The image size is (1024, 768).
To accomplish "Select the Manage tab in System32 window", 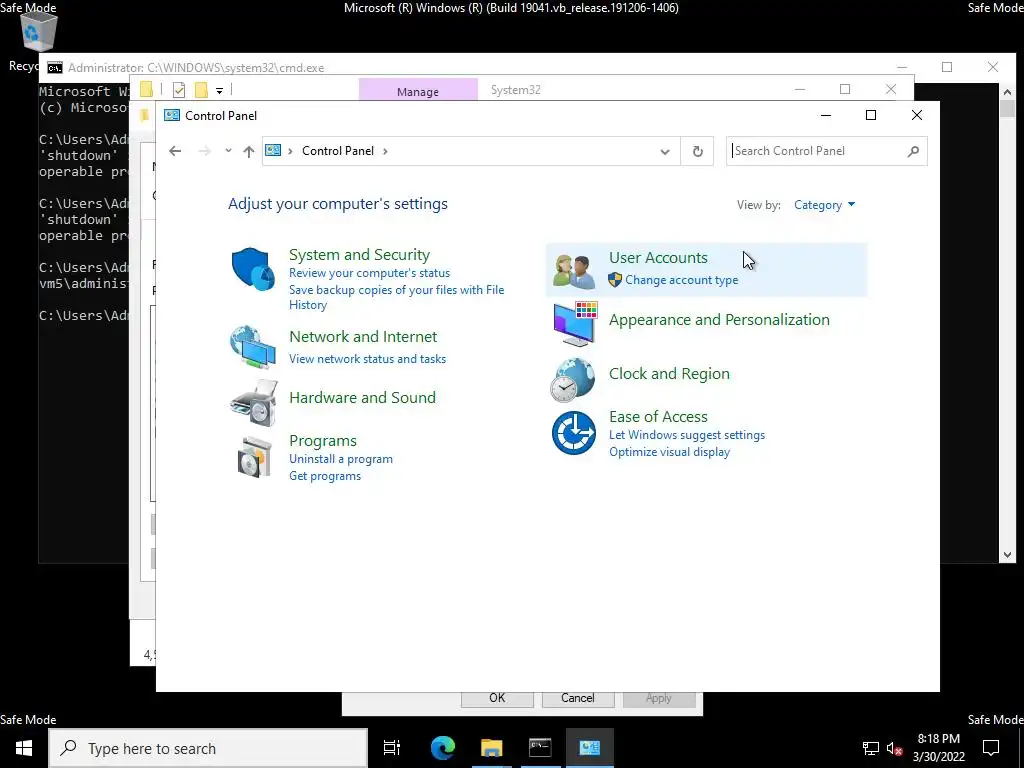I will point(418,91).
